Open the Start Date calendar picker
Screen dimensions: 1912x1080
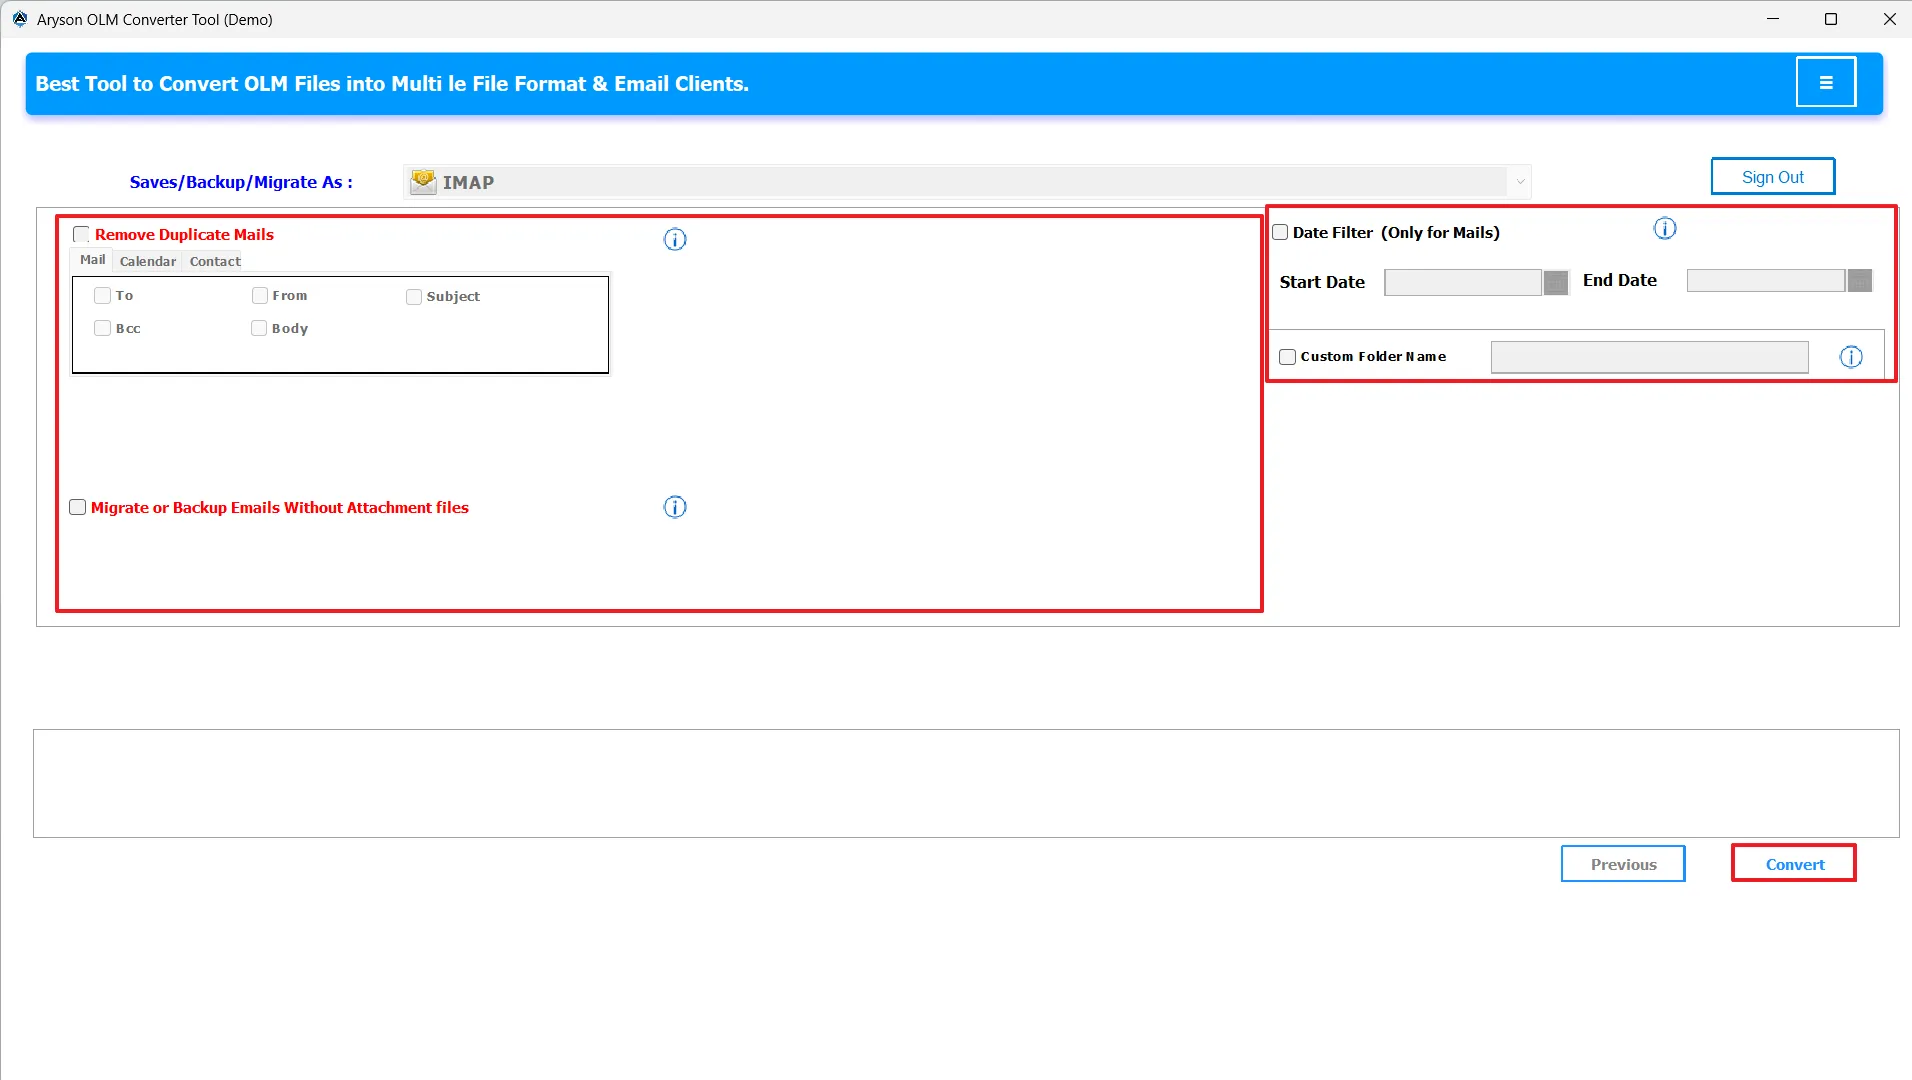pyautogui.click(x=1555, y=282)
